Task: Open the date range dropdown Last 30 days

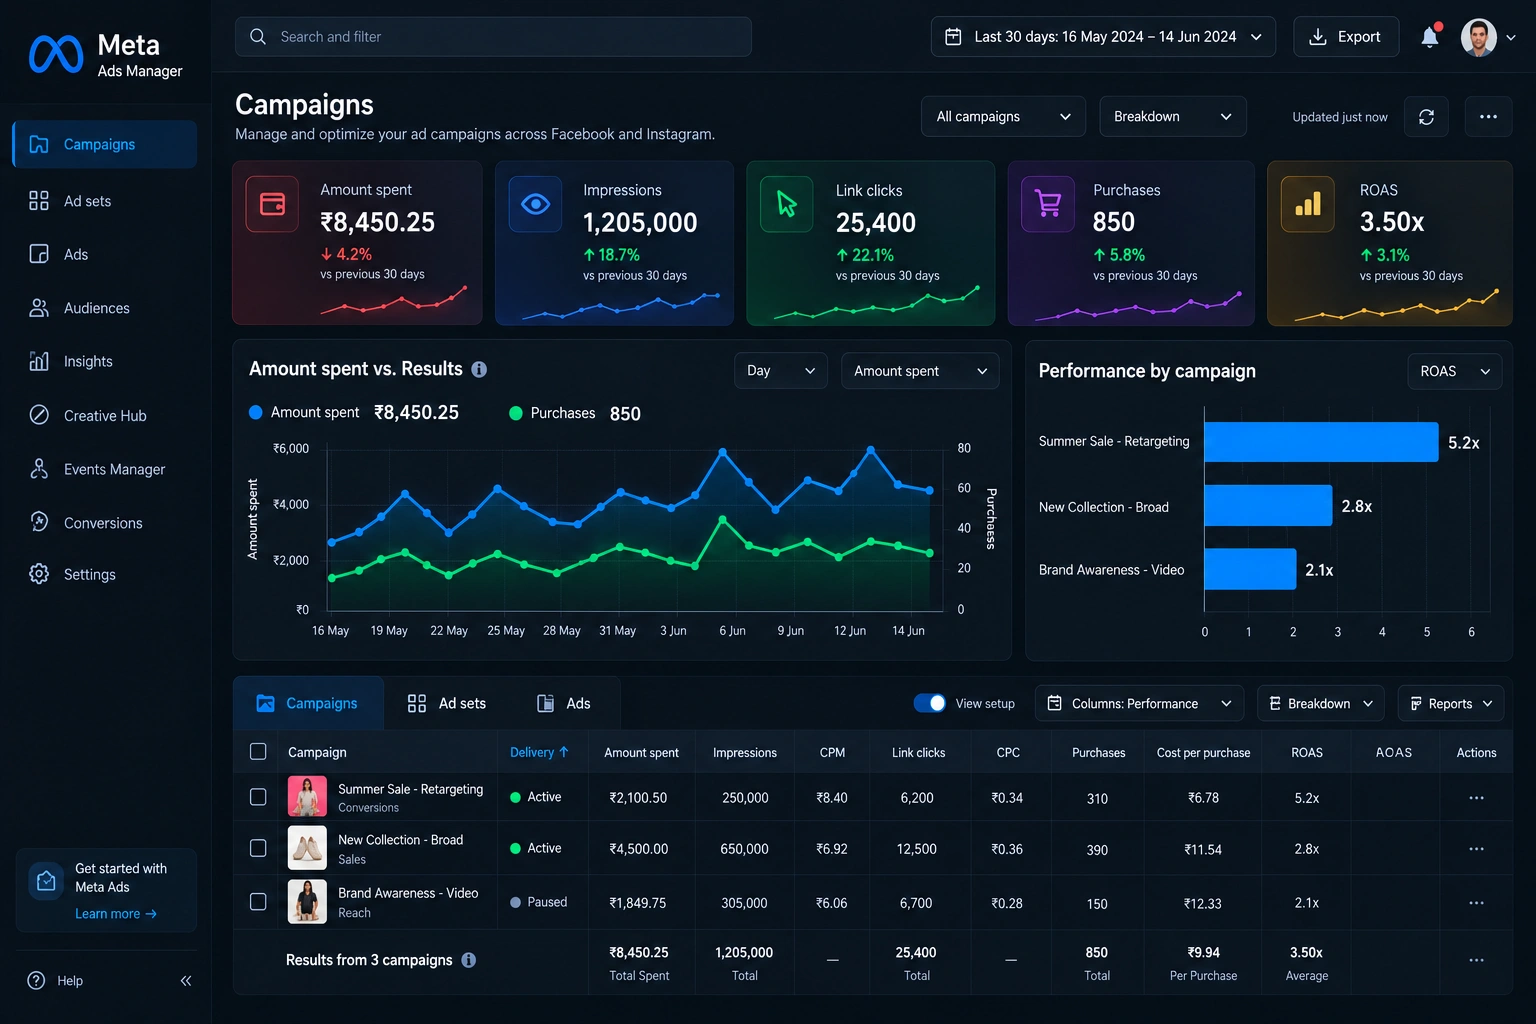Action: pyautogui.click(x=1103, y=37)
